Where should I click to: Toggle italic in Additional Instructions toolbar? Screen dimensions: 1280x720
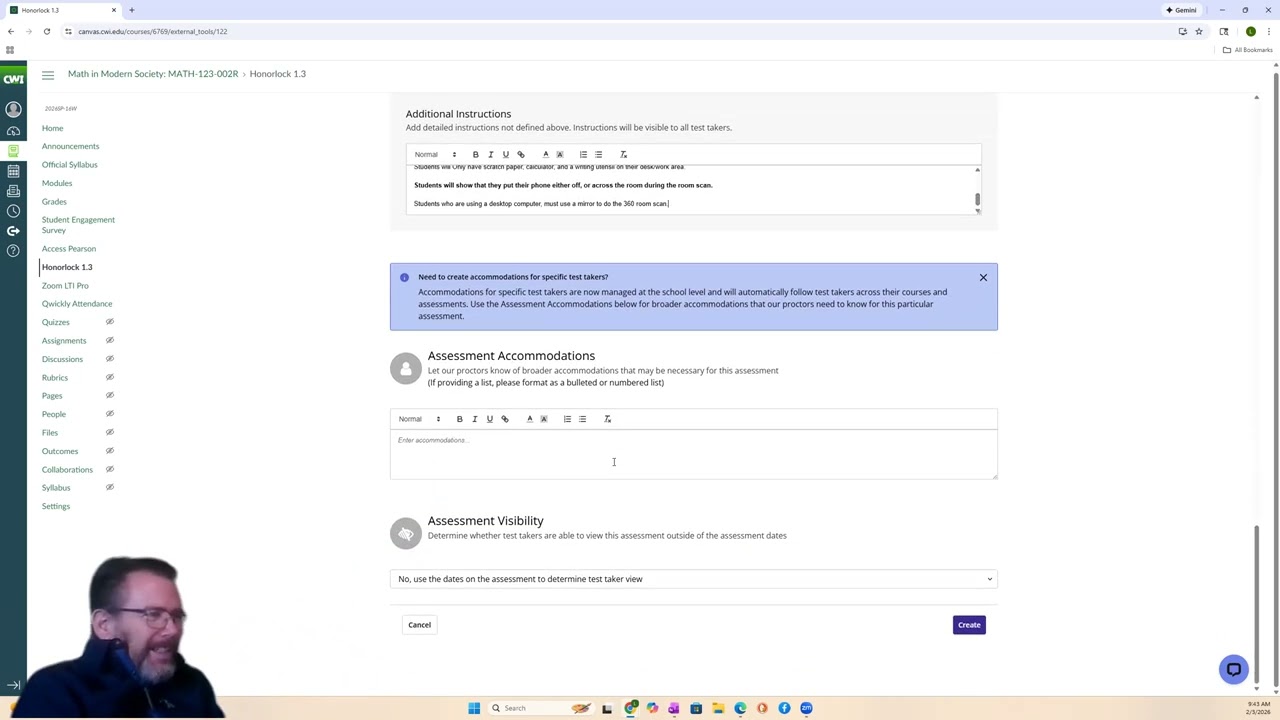point(490,154)
